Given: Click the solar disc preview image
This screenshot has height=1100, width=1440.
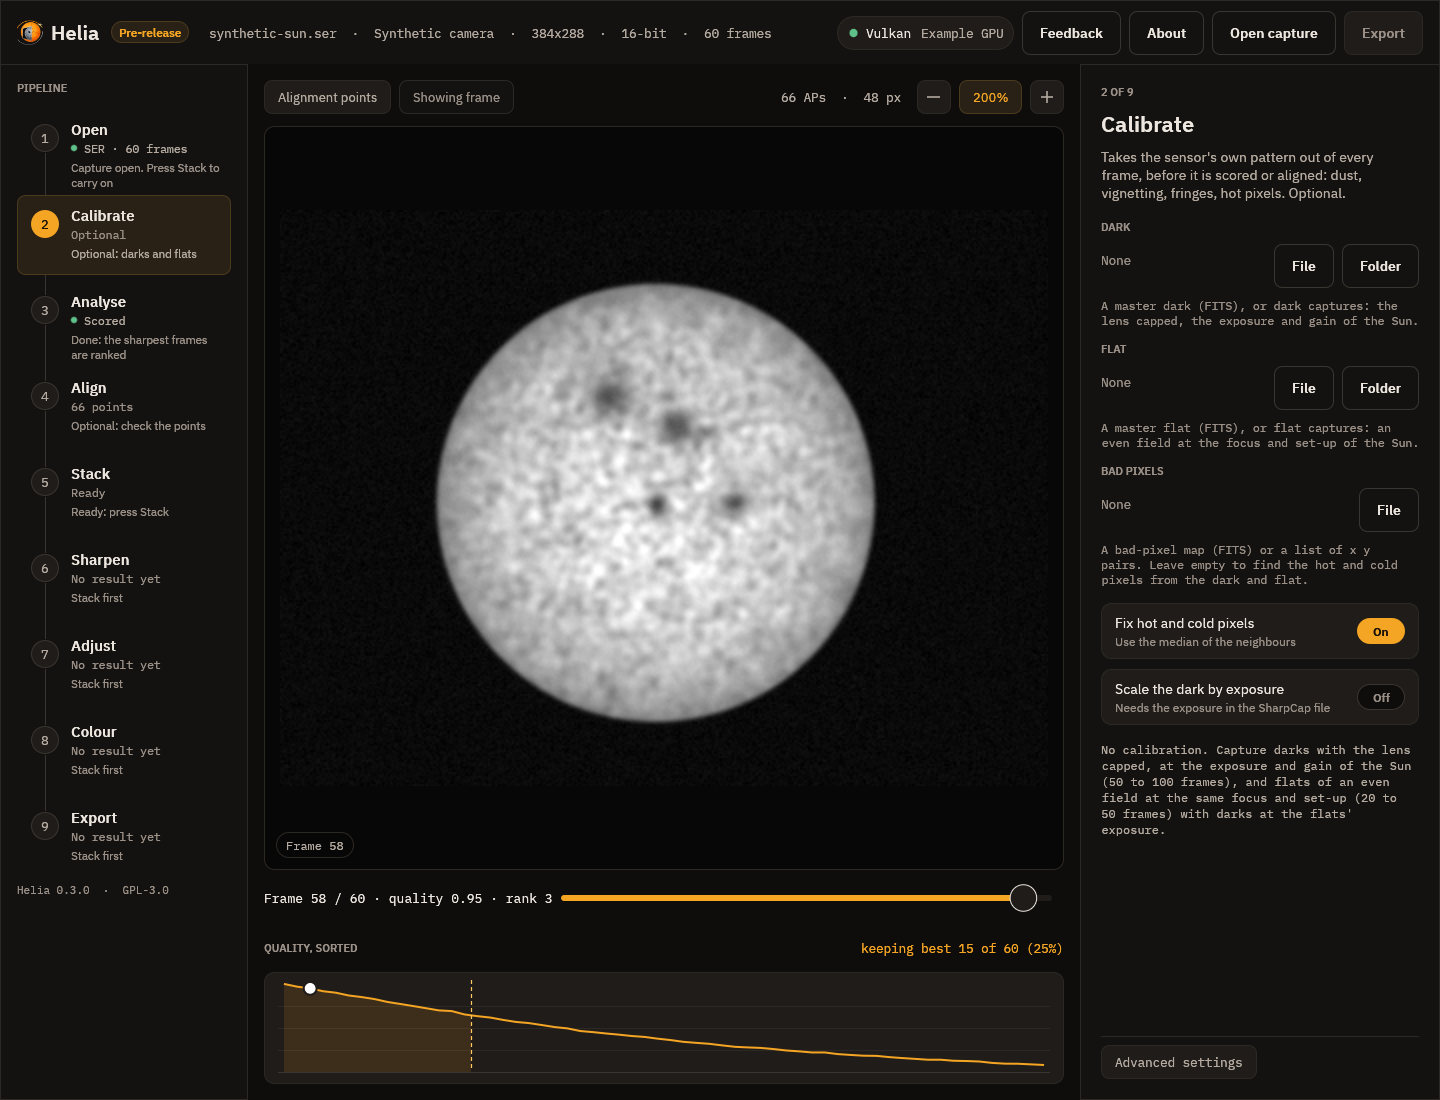Looking at the screenshot, I should [657, 502].
